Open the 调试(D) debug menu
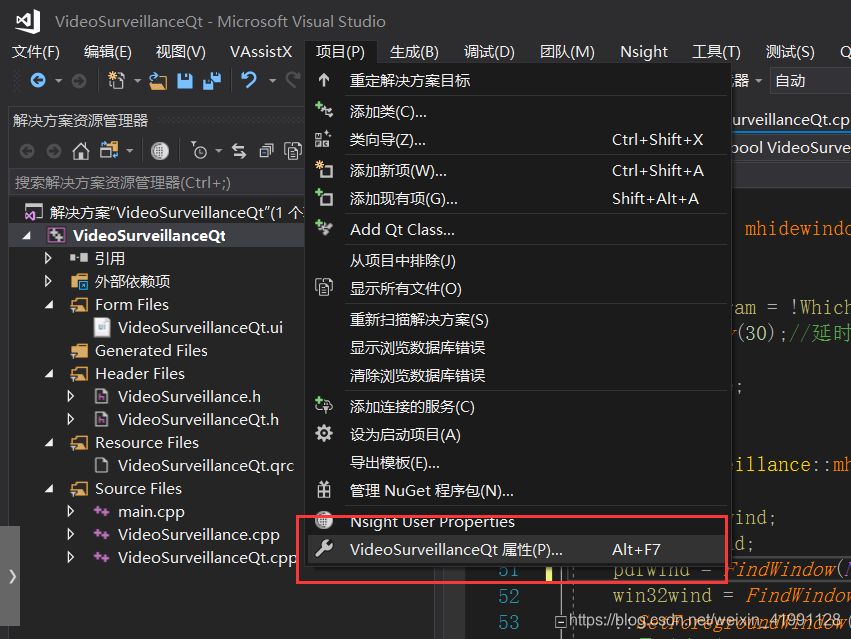Screen dimensions: 851x639 tap(489, 52)
